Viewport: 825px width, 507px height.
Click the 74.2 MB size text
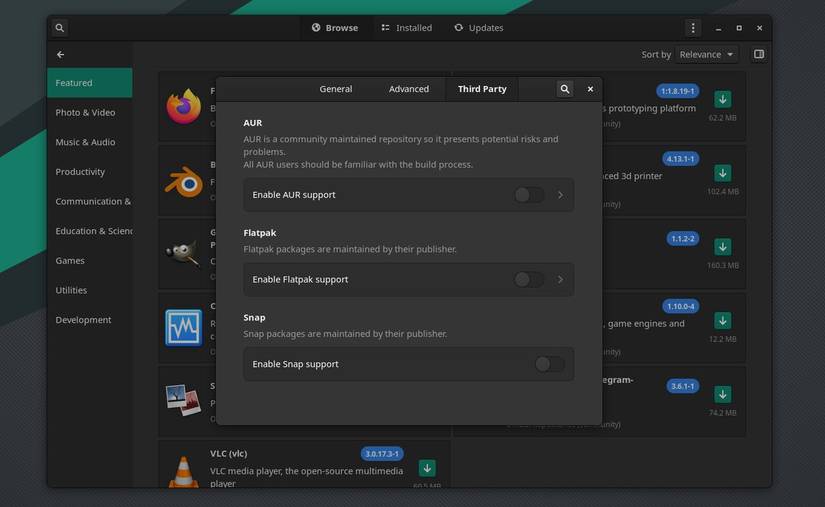click(722, 412)
